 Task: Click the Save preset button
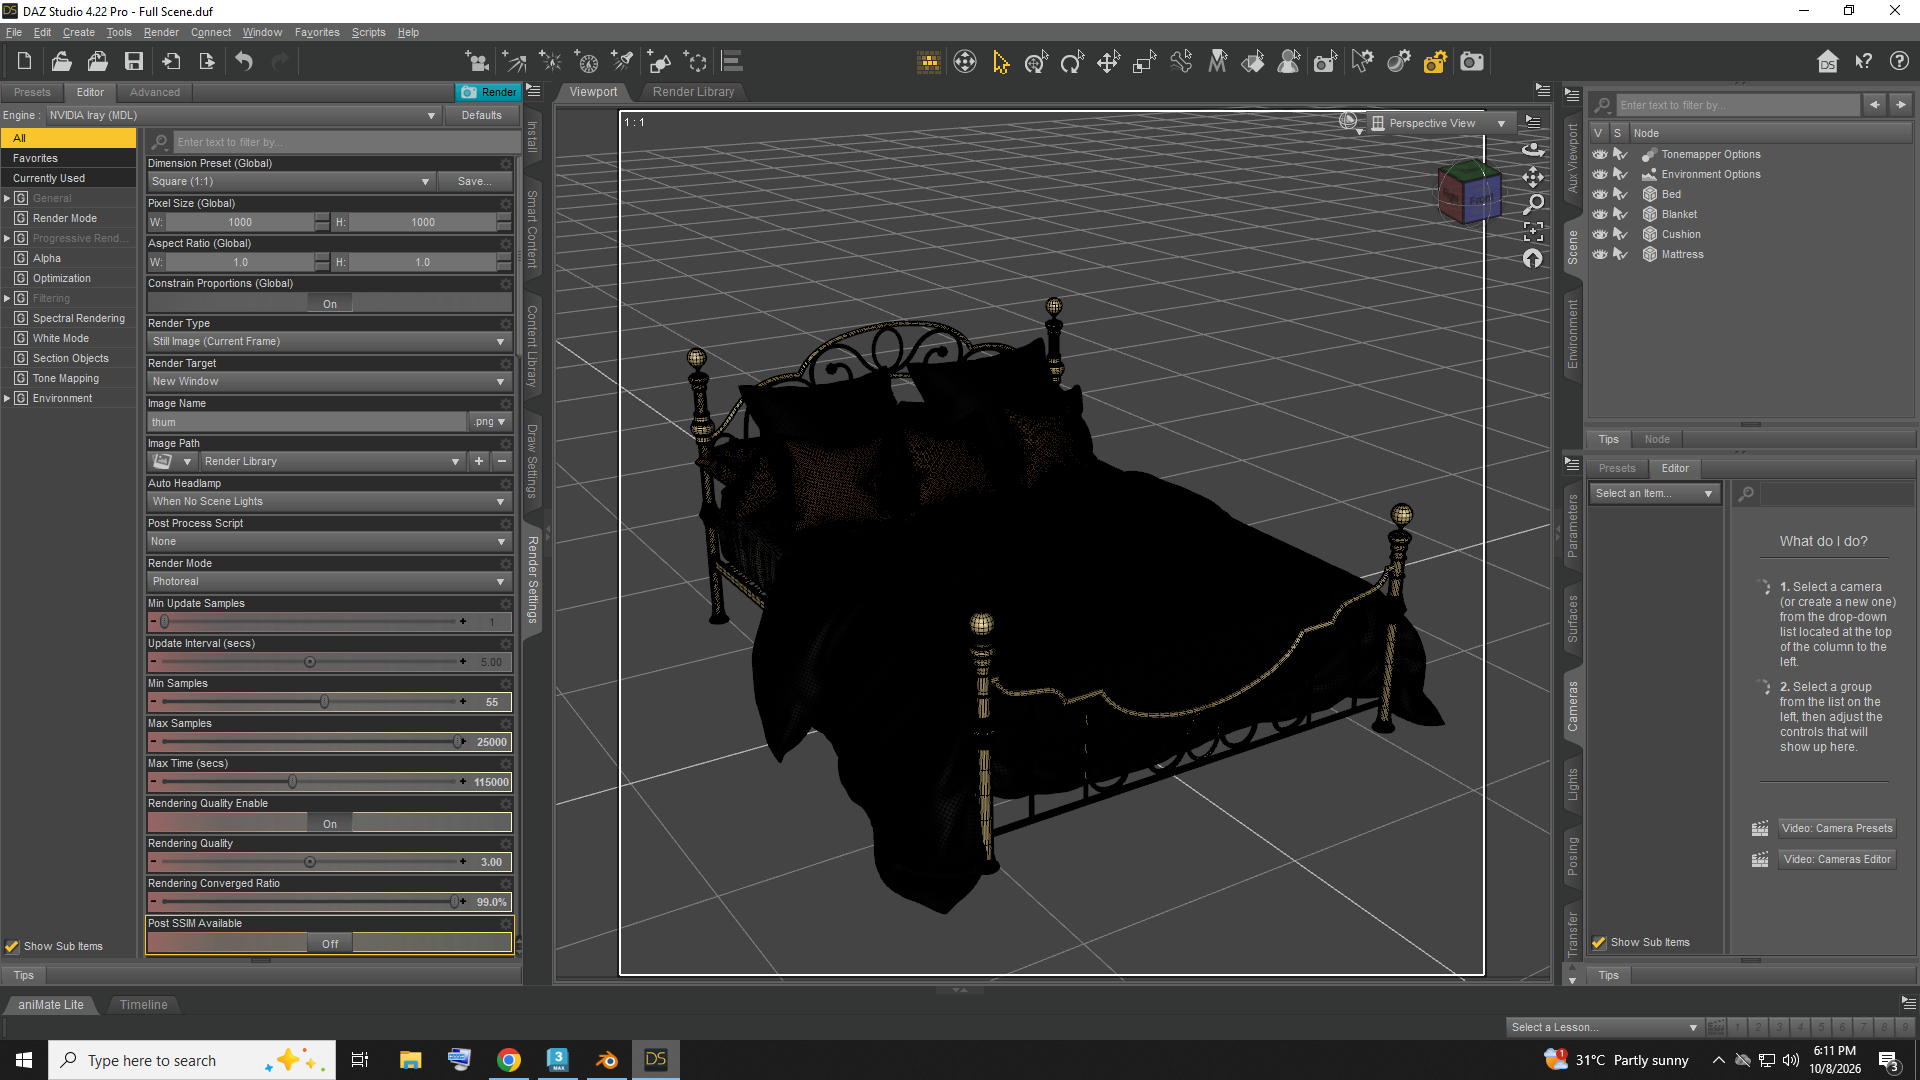pos(474,181)
